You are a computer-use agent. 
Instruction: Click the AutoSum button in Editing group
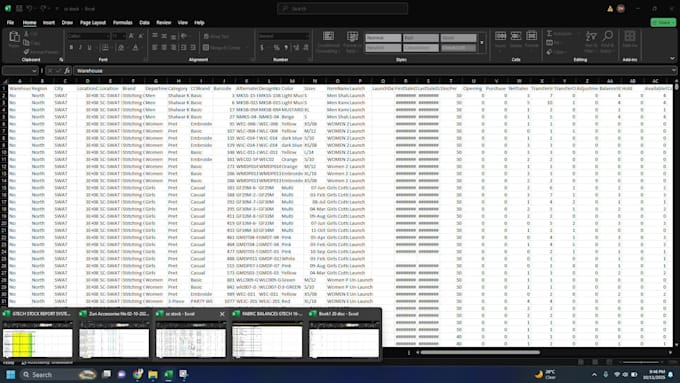click(x=559, y=34)
